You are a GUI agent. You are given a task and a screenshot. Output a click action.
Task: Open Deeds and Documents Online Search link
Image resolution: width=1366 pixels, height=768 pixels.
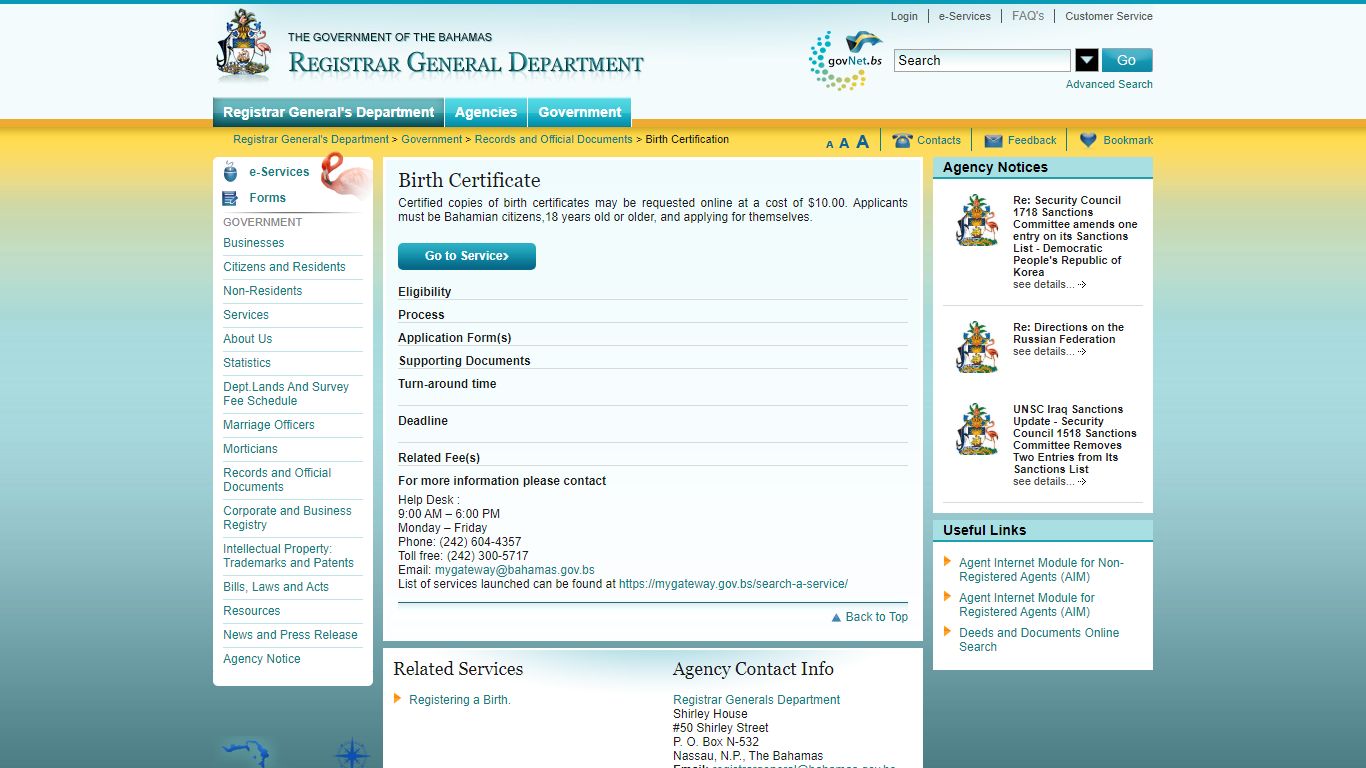[1039, 640]
